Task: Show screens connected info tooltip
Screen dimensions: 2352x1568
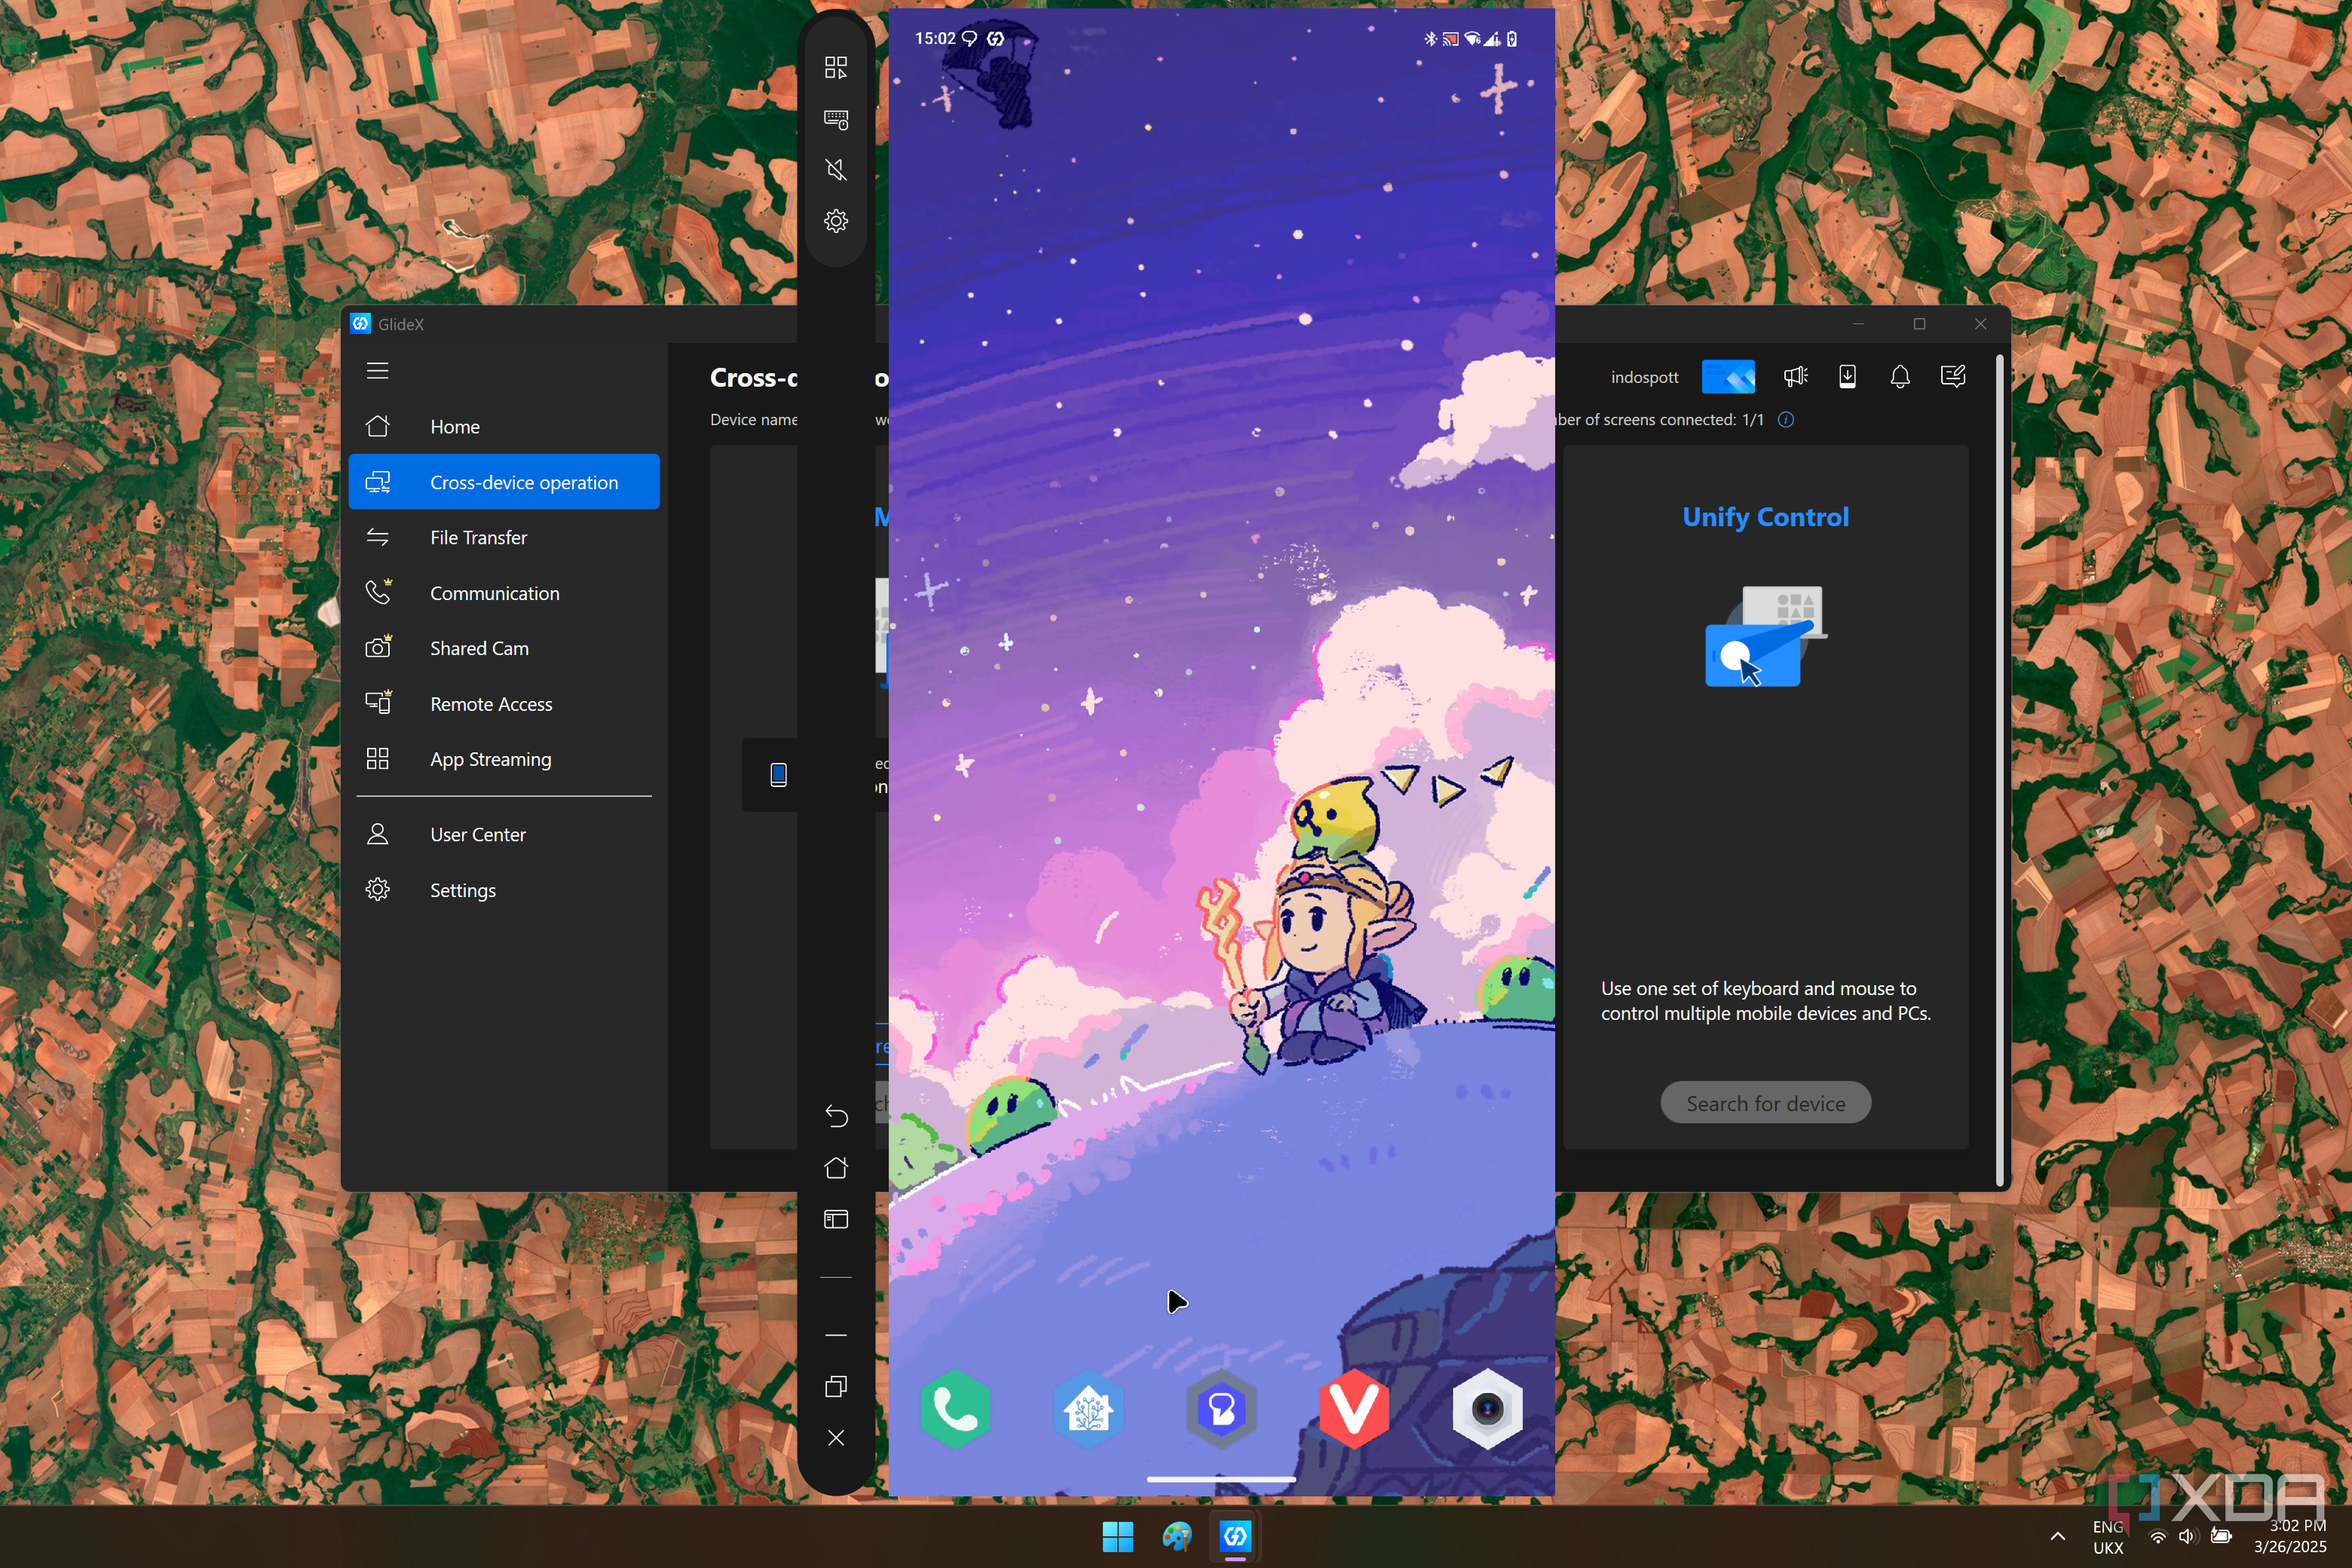Action: [1786, 419]
